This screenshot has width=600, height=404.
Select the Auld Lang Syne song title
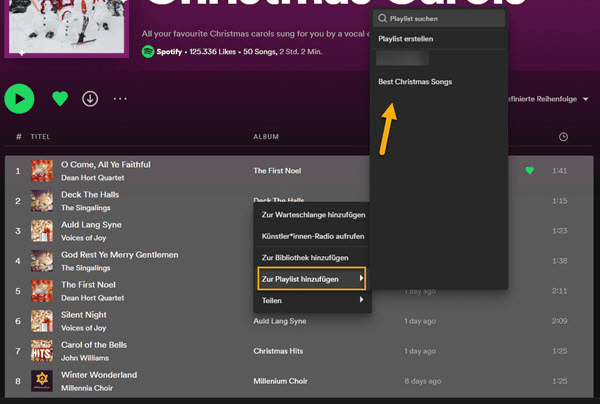[91, 225]
